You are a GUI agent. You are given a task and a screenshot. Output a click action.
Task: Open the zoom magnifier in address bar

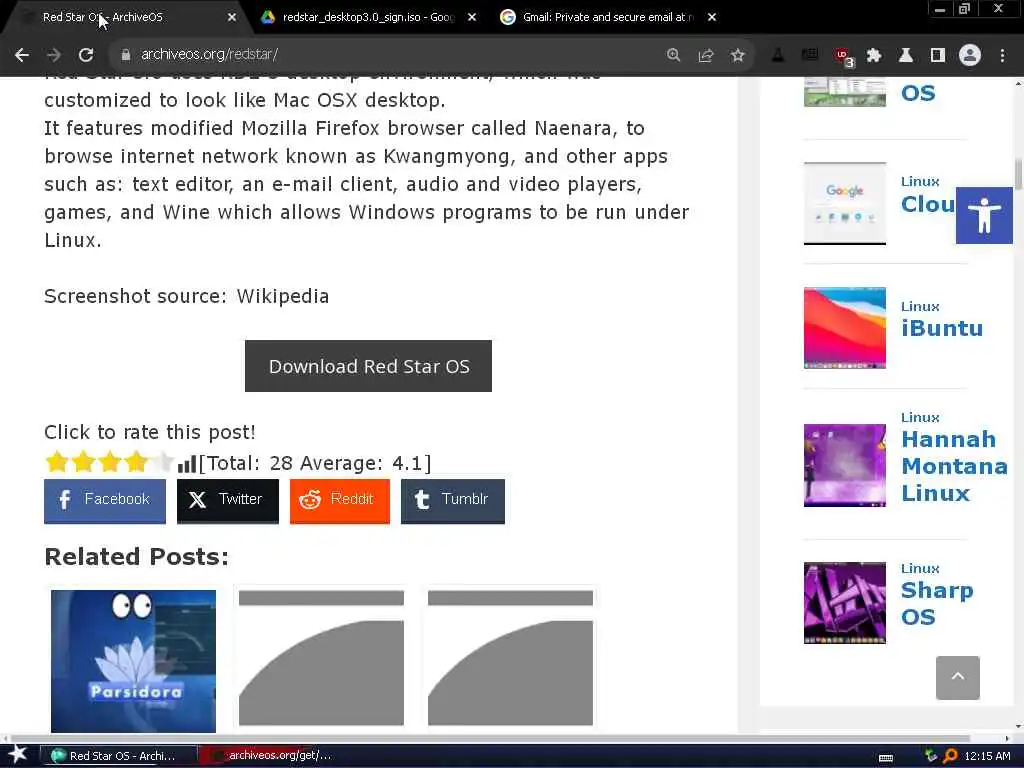tap(673, 55)
